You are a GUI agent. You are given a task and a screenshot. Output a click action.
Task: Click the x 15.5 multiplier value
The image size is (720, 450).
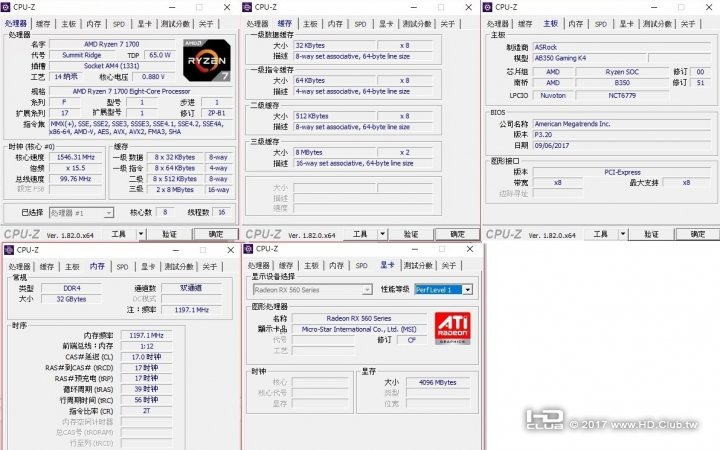[75, 168]
